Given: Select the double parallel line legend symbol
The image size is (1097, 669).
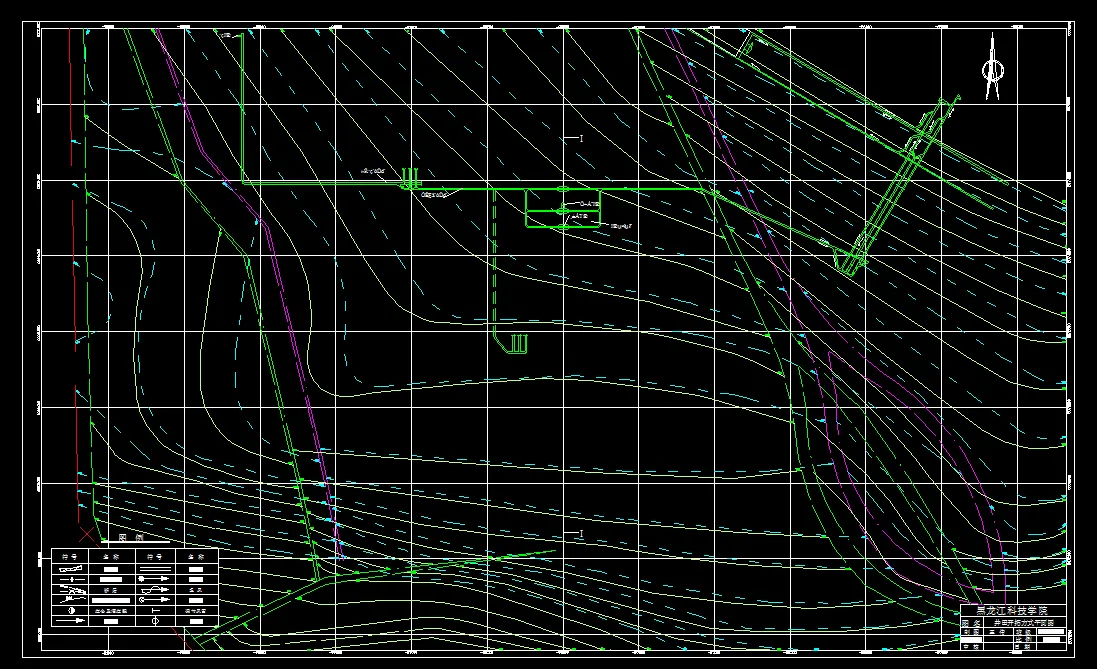Looking at the screenshot, I should 155,569.
